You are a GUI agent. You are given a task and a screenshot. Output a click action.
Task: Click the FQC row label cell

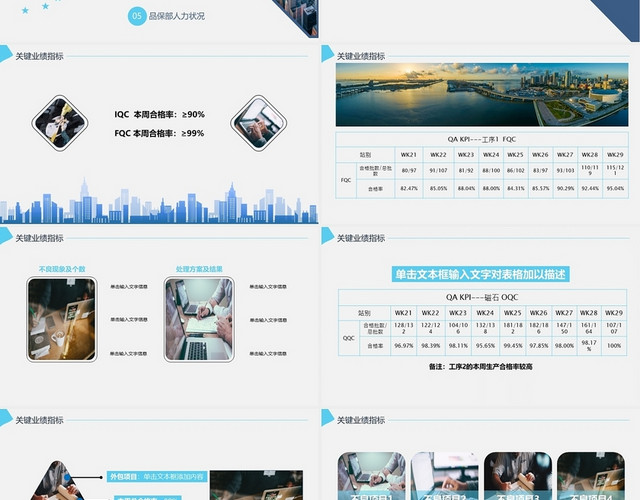(346, 180)
